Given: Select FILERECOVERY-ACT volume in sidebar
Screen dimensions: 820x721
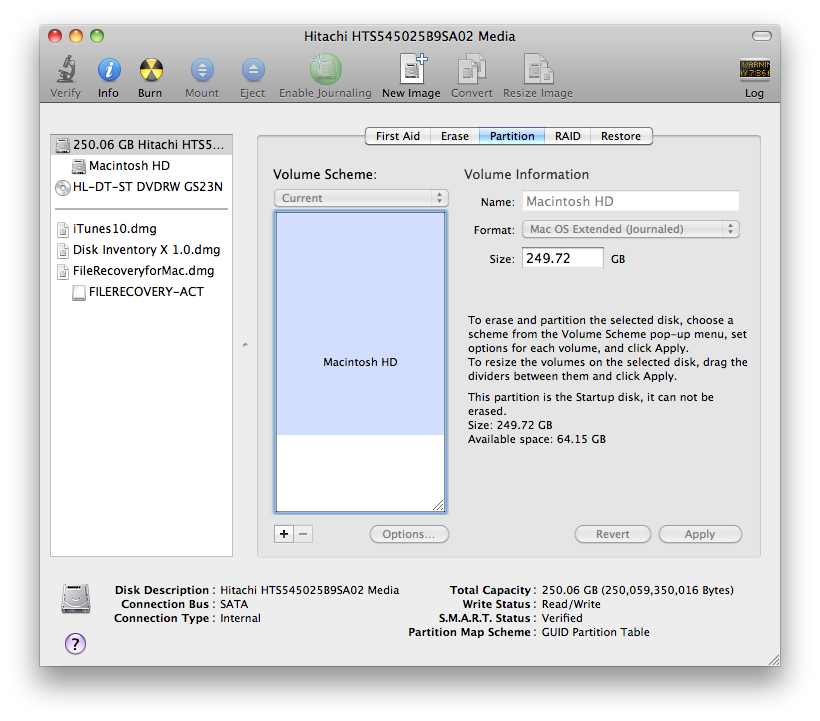Looking at the screenshot, I should click(141, 292).
